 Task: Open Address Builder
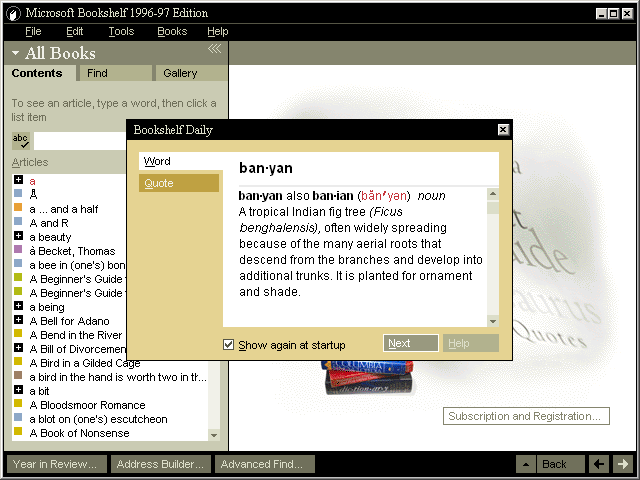coord(161,464)
